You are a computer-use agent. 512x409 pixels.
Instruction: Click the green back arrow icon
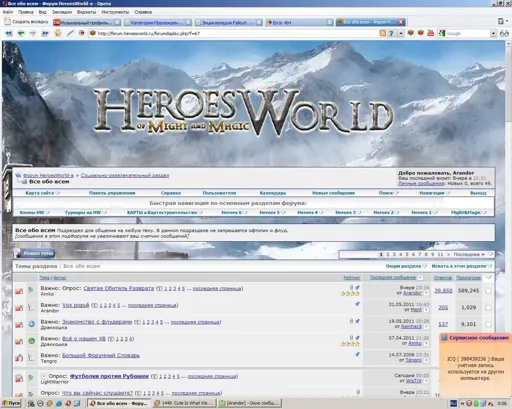(21, 33)
